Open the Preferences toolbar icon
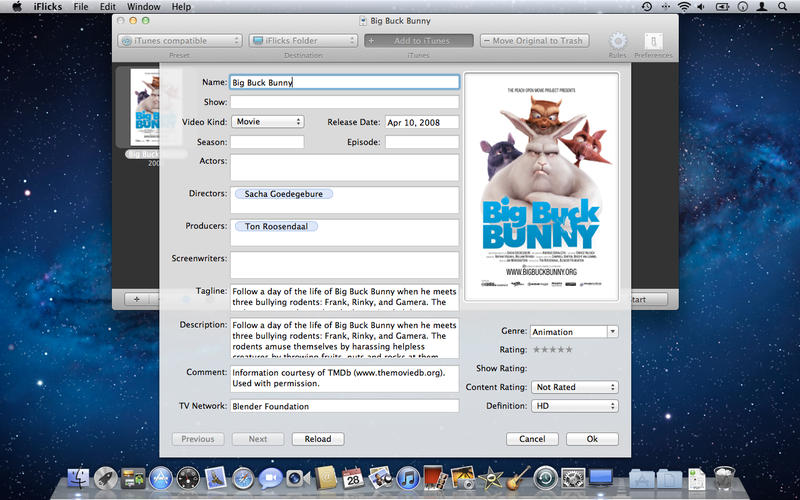The height and width of the screenshot is (500, 800). (x=653, y=41)
